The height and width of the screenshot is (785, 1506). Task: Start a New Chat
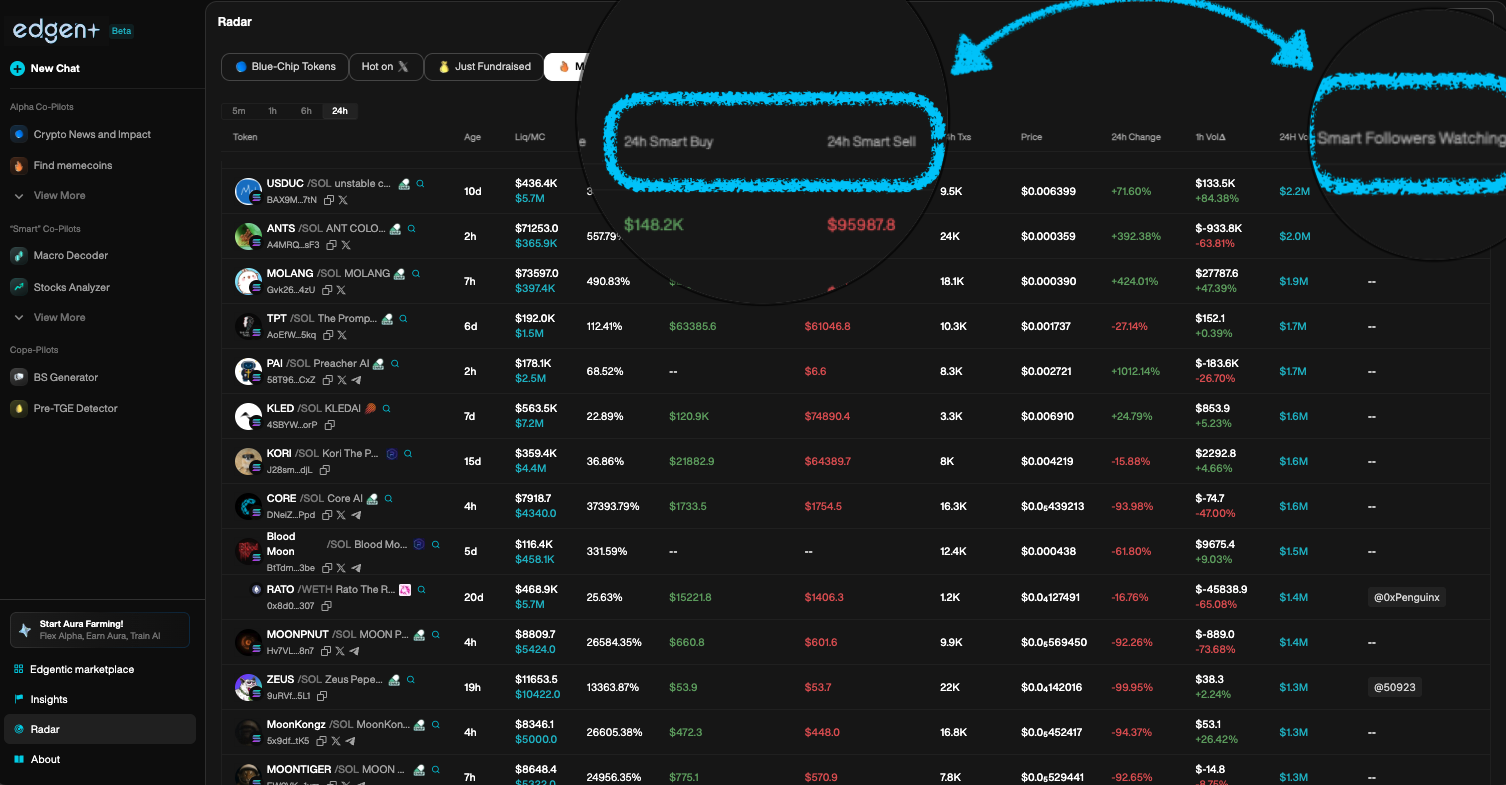pos(44,68)
